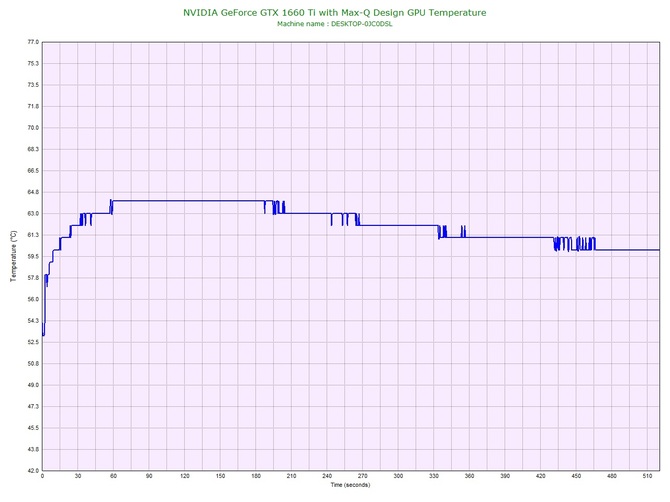Click the 43.8 y-axis value
This screenshot has width=670, height=502.
(33, 449)
